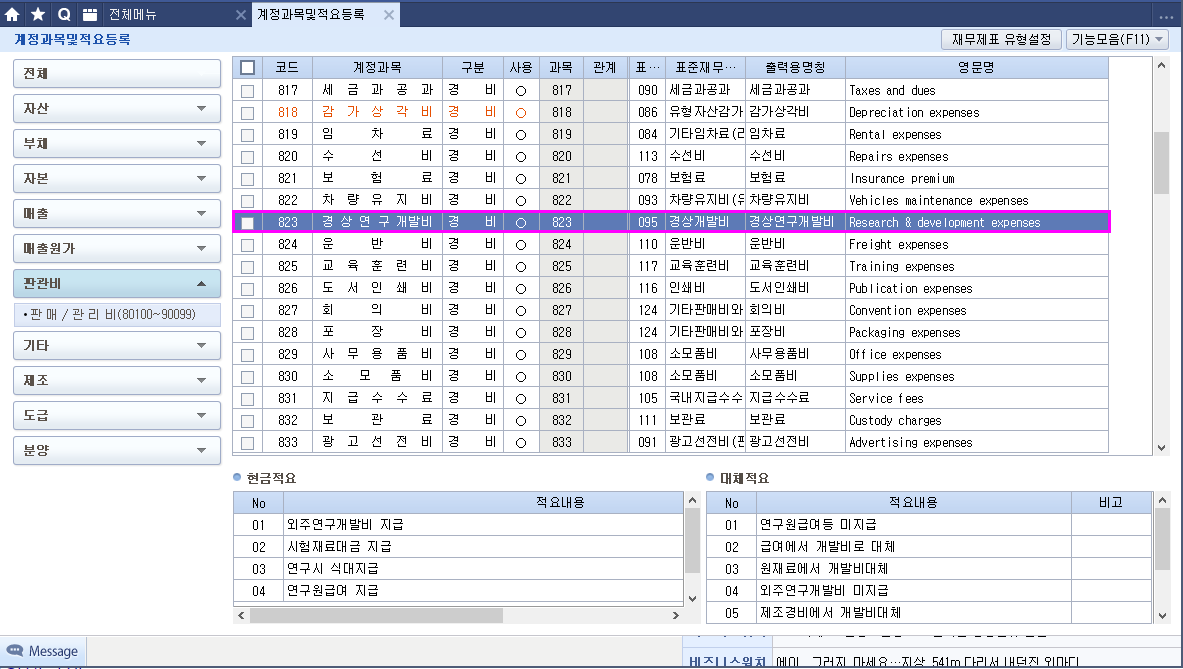Viewport: 1183px width, 669px height.
Task: Select the 'Depreciation expenses' cell
Action: (x=976, y=112)
